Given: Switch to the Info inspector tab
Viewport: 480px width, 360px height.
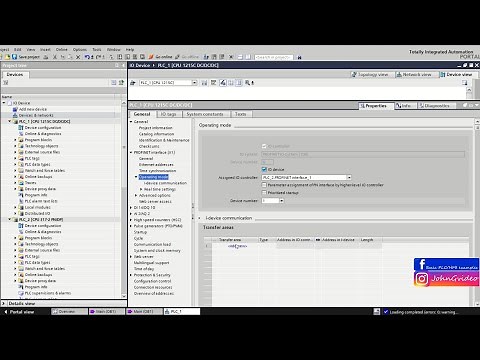Looking at the screenshot, I should tap(404, 106).
